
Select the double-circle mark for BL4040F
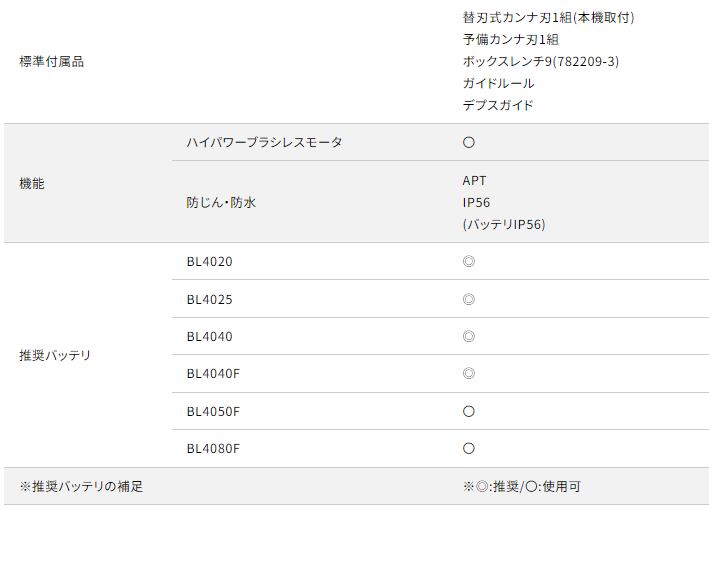[x=468, y=374]
